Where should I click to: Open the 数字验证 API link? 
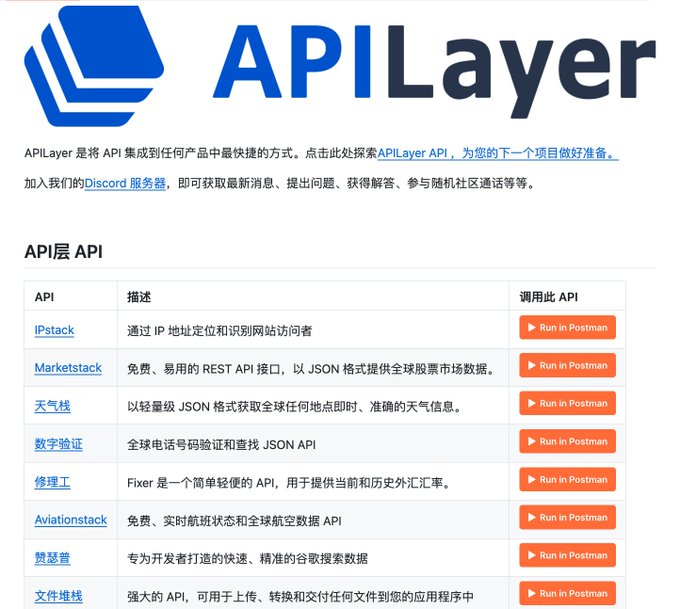(59, 444)
